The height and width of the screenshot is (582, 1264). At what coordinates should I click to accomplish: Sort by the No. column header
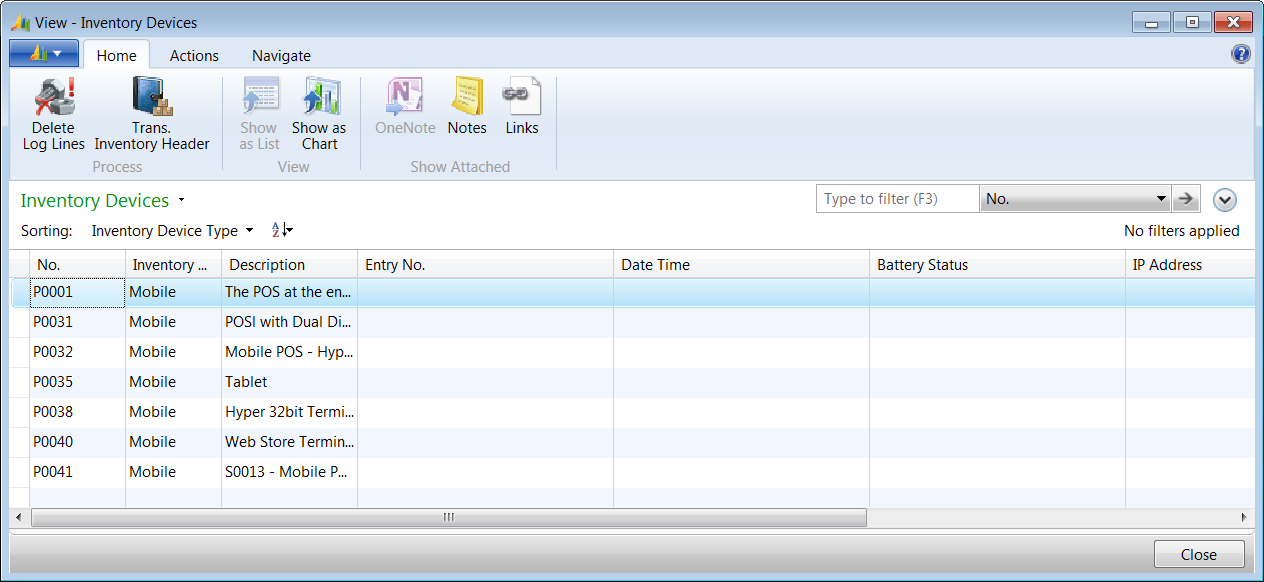pos(77,265)
